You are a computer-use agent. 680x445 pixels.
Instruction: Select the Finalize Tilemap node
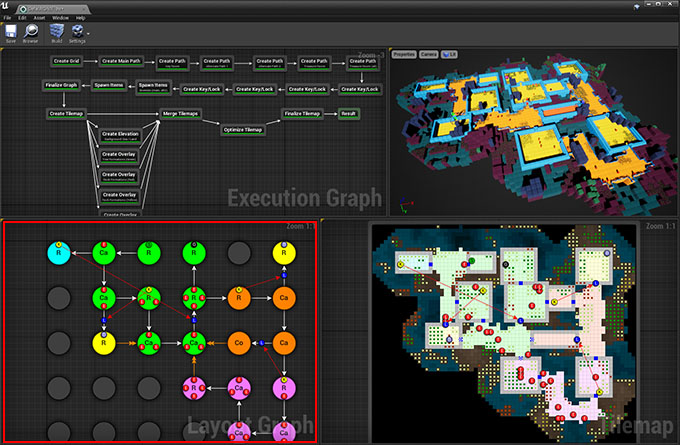(302, 114)
